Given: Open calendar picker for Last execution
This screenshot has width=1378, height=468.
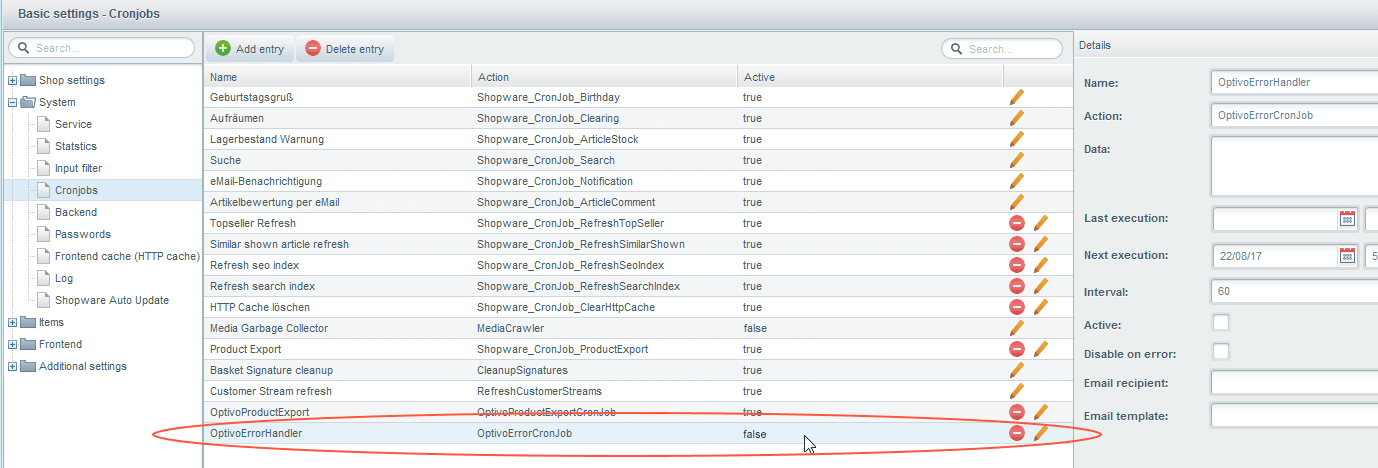Looking at the screenshot, I should pyautogui.click(x=1347, y=219).
